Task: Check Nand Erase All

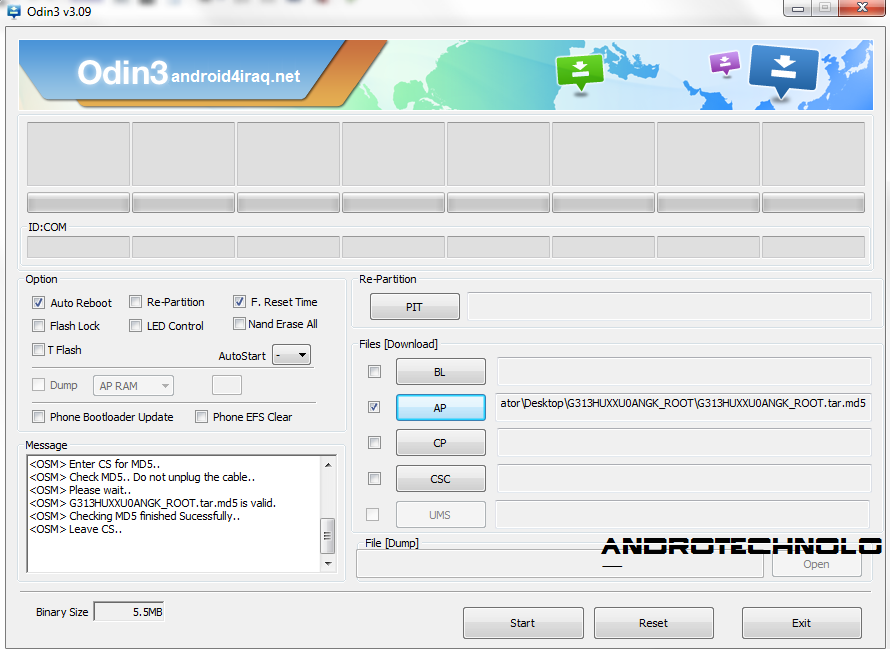Action: pyautogui.click(x=239, y=324)
